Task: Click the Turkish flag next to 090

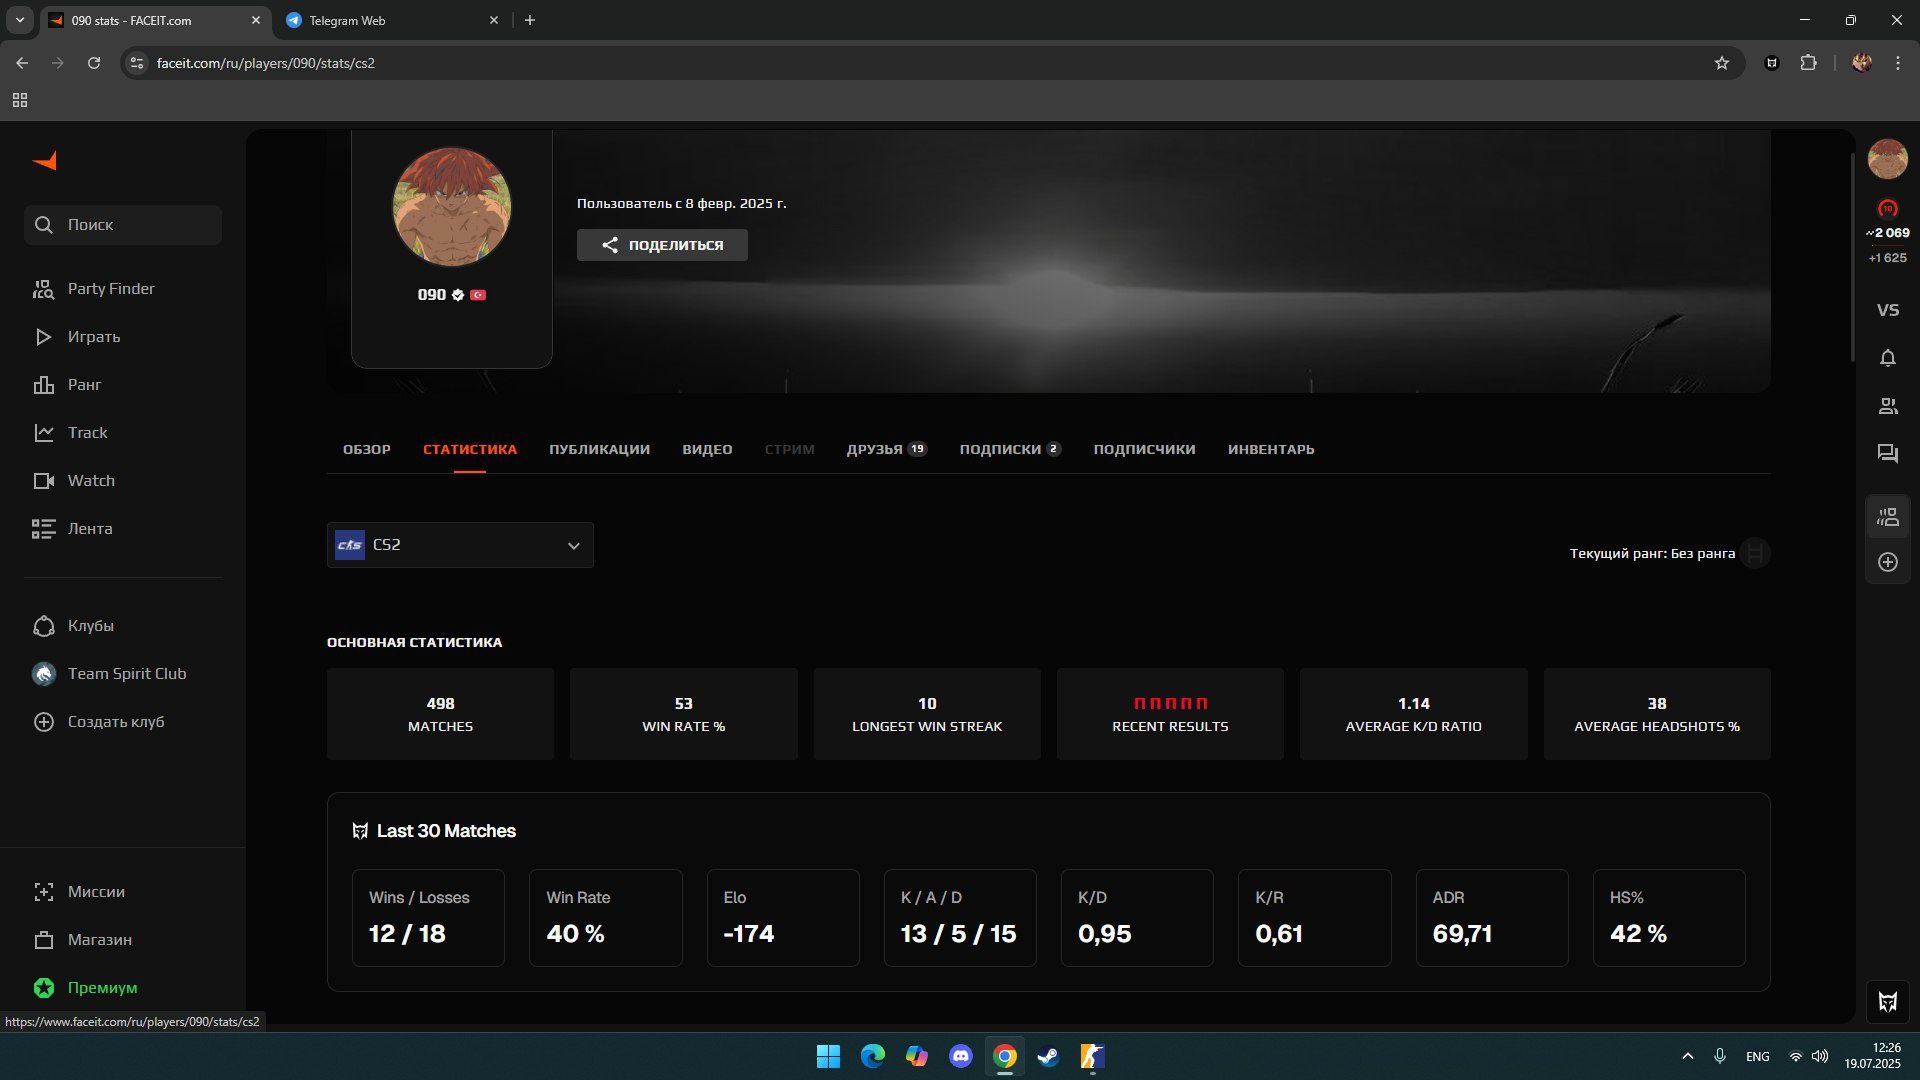Action: (478, 295)
